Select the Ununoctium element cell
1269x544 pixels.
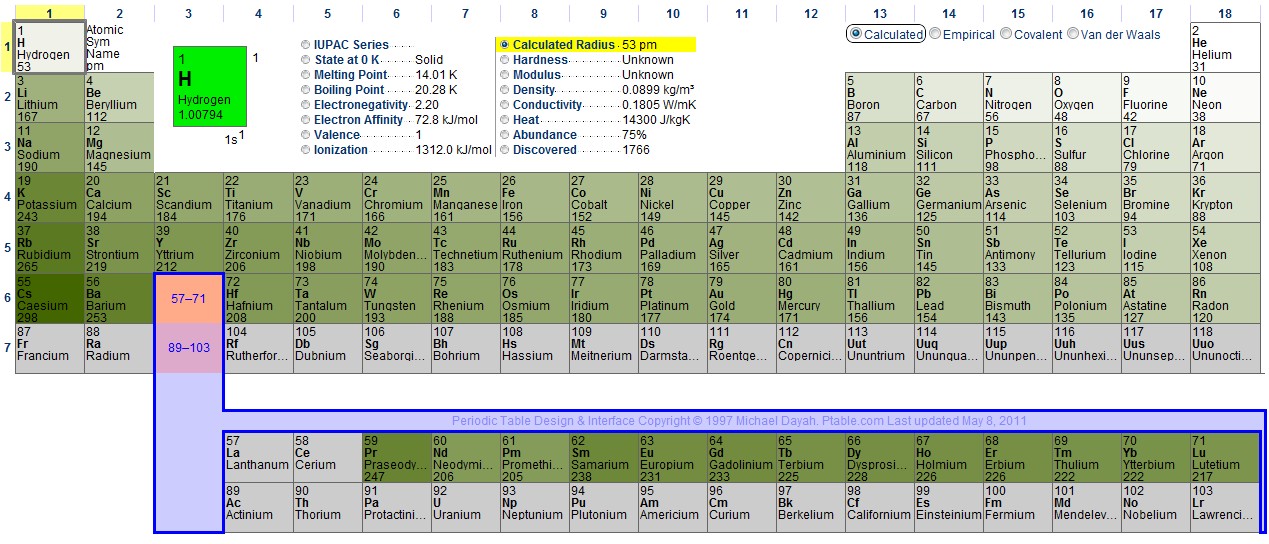1225,348
